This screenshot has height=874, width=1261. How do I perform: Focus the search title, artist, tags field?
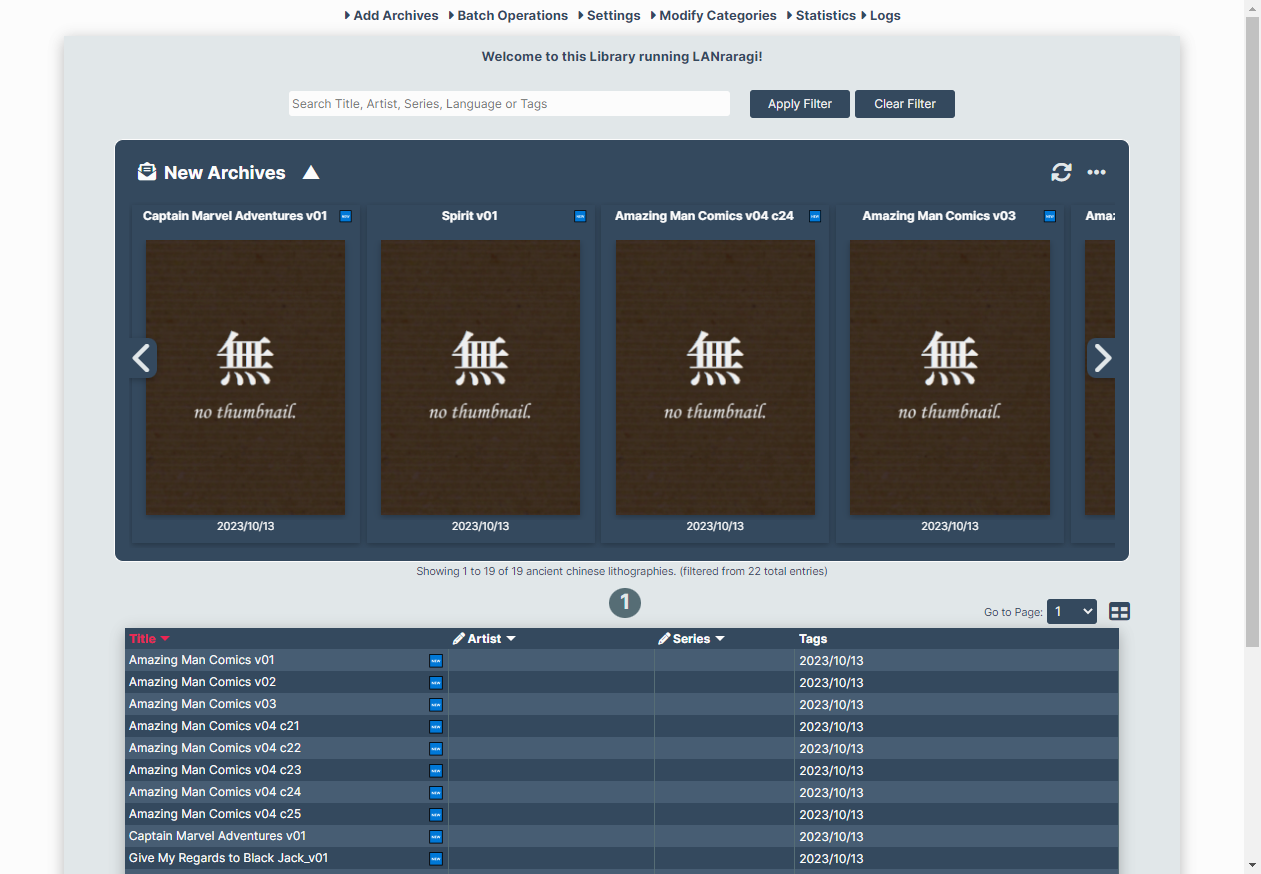pyautogui.click(x=510, y=104)
